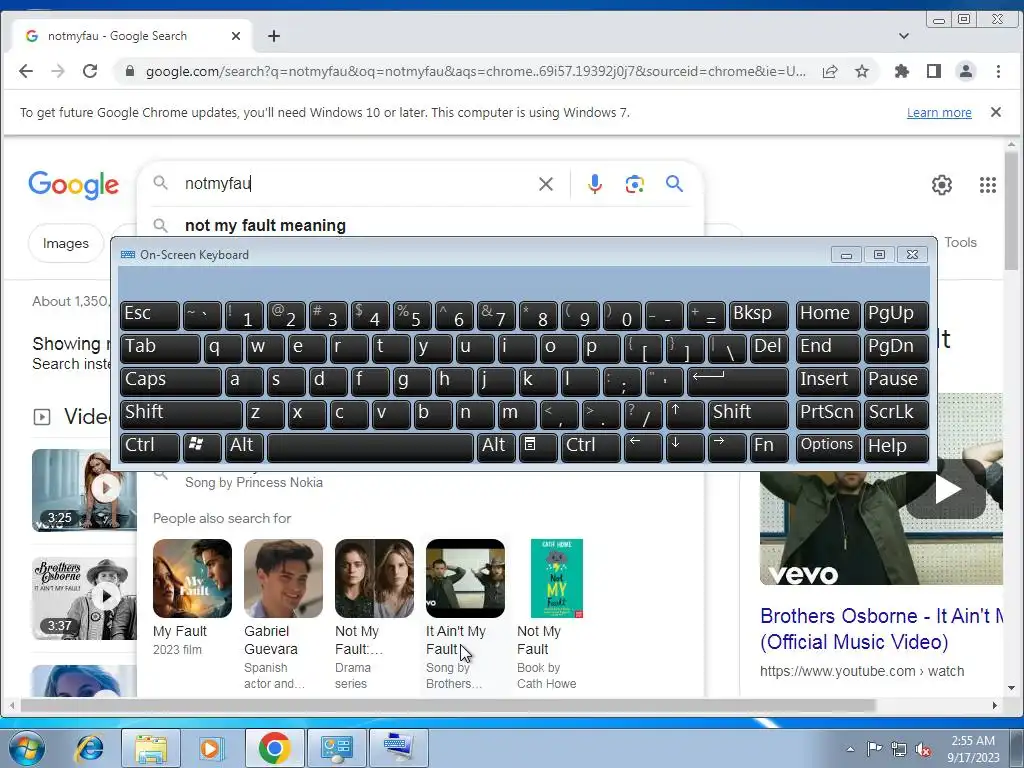Search by image with Google Lens icon

(x=634, y=184)
